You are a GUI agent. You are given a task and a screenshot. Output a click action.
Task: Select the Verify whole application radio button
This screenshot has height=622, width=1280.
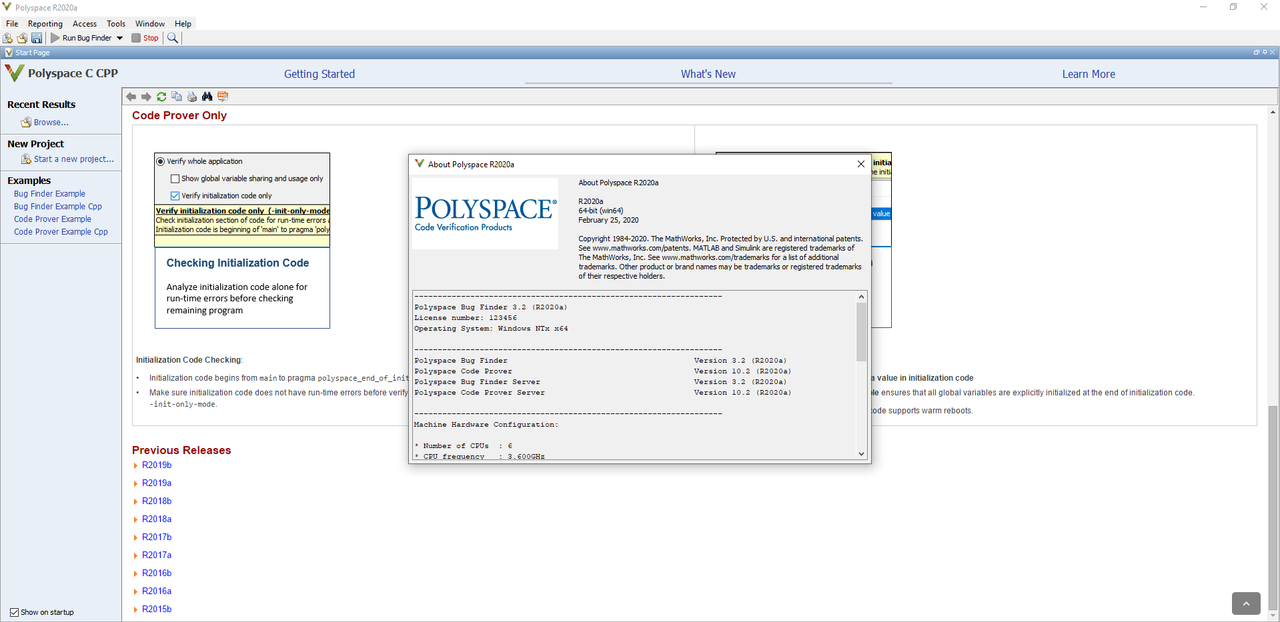click(160, 161)
